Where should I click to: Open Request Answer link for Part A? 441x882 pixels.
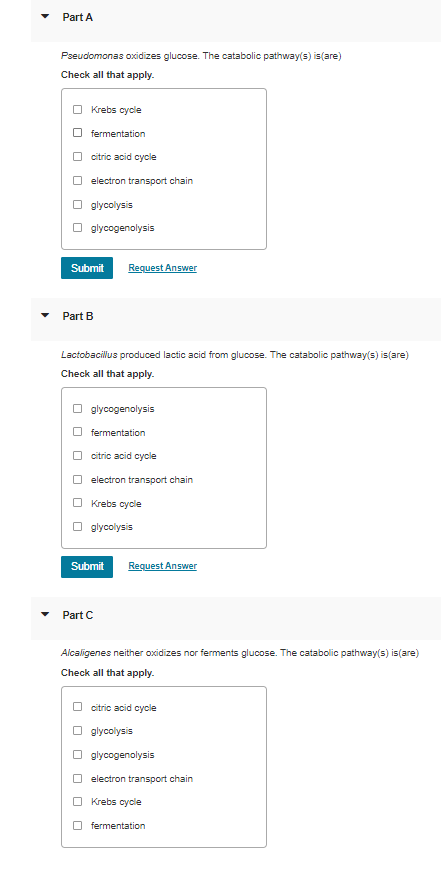click(163, 268)
